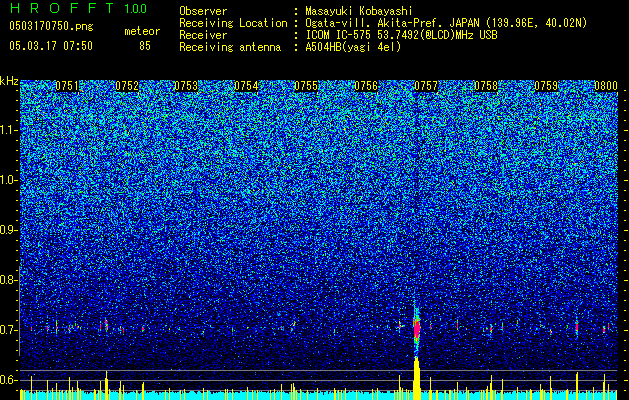Select the observer name Masayuki Kobayashi

[359, 11]
